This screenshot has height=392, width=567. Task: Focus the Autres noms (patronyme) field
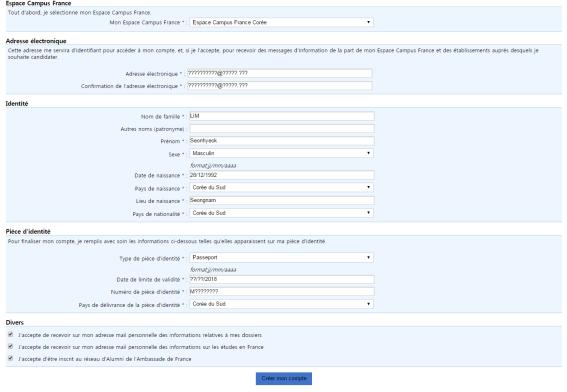pyautogui.click(x=282, y=129)
